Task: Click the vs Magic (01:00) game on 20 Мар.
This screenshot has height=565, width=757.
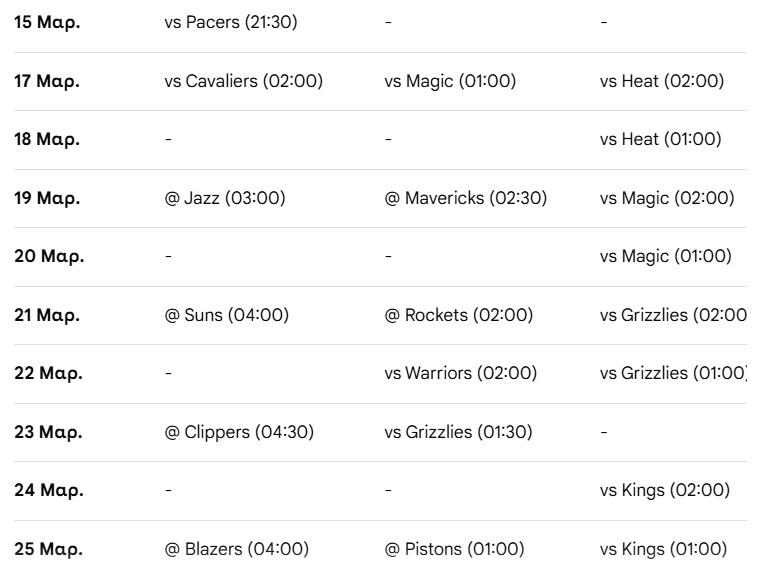Action: pos(665,257)
